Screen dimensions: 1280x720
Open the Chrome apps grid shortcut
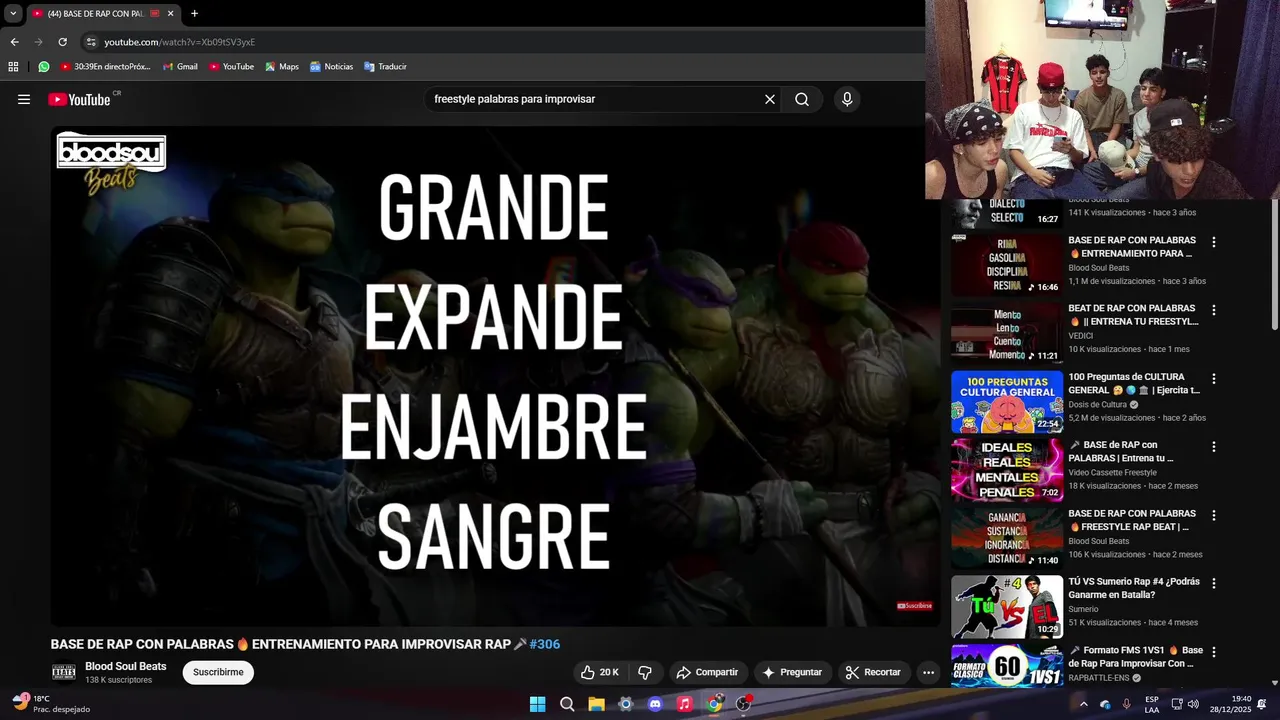tap(13, 67)
